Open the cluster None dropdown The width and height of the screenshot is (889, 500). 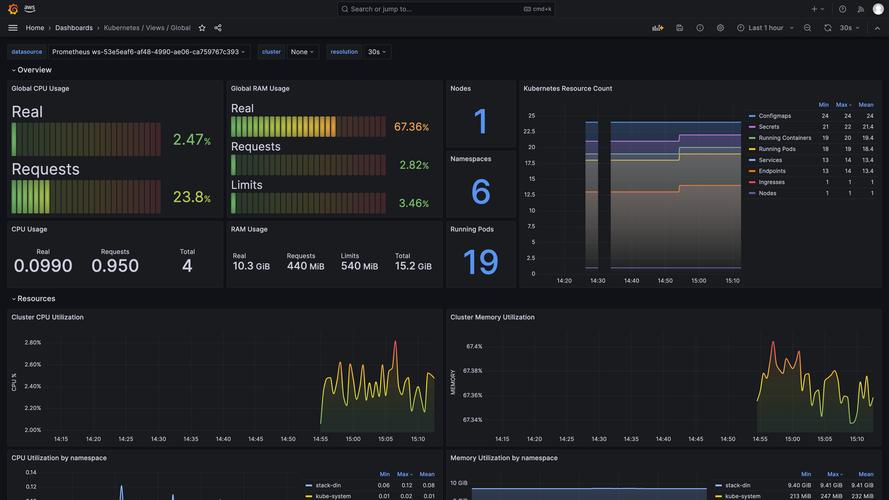tap(302, 52)
